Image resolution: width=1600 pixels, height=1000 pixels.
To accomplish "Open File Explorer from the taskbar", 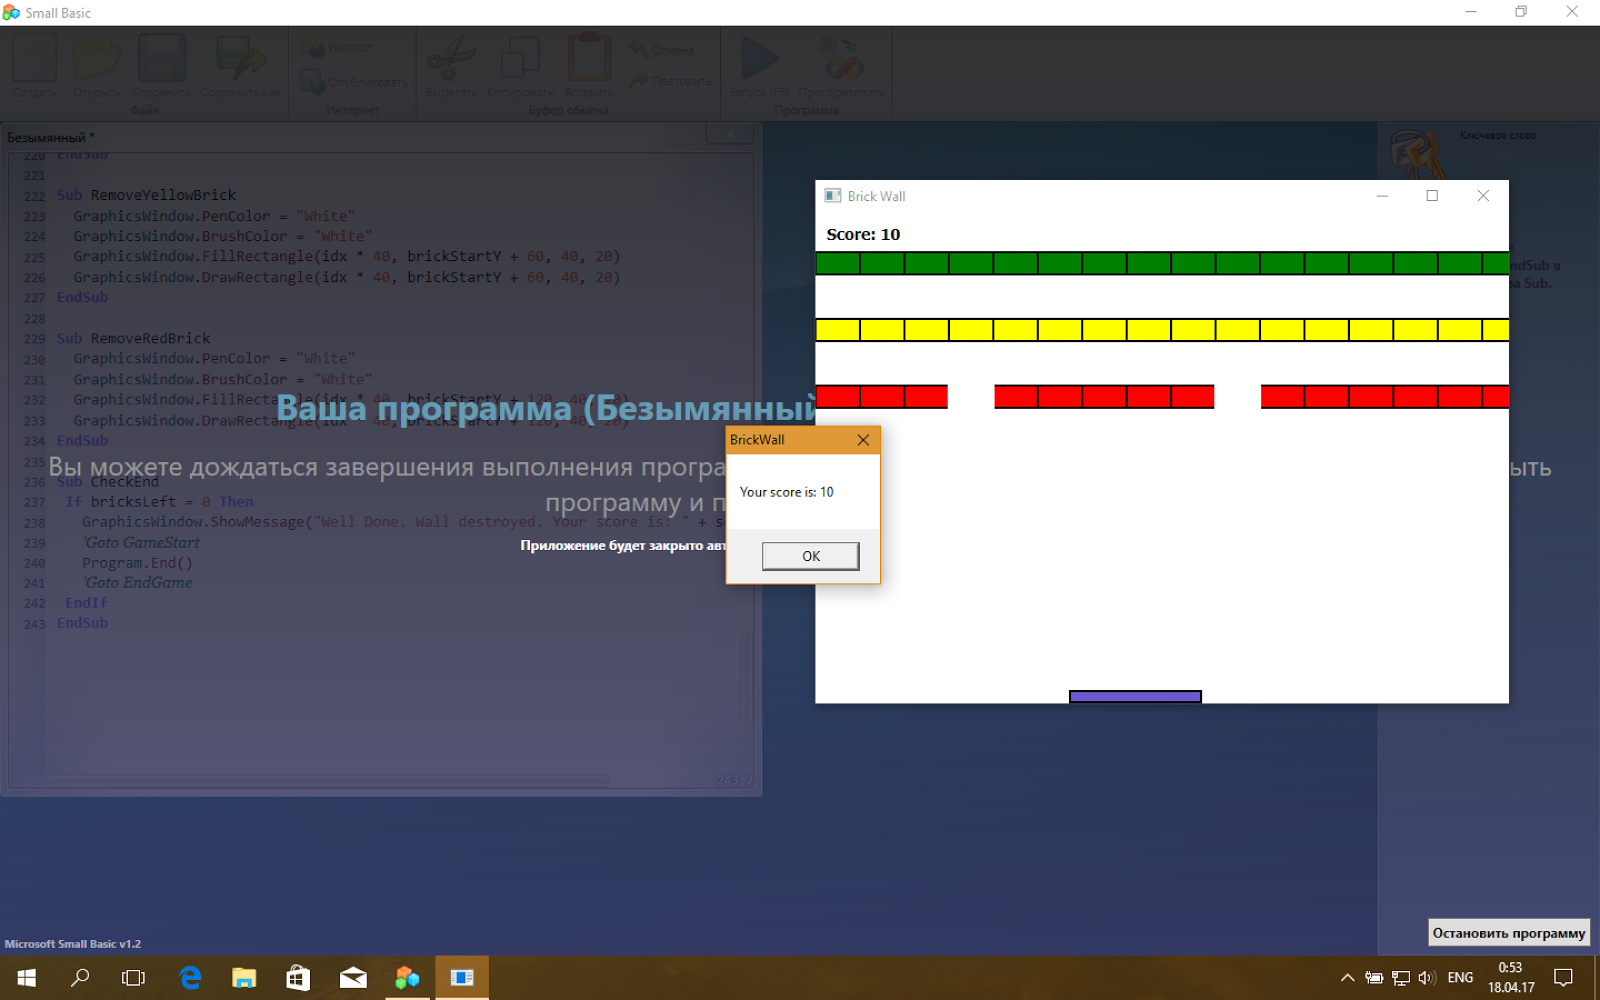I will point(244,978).
